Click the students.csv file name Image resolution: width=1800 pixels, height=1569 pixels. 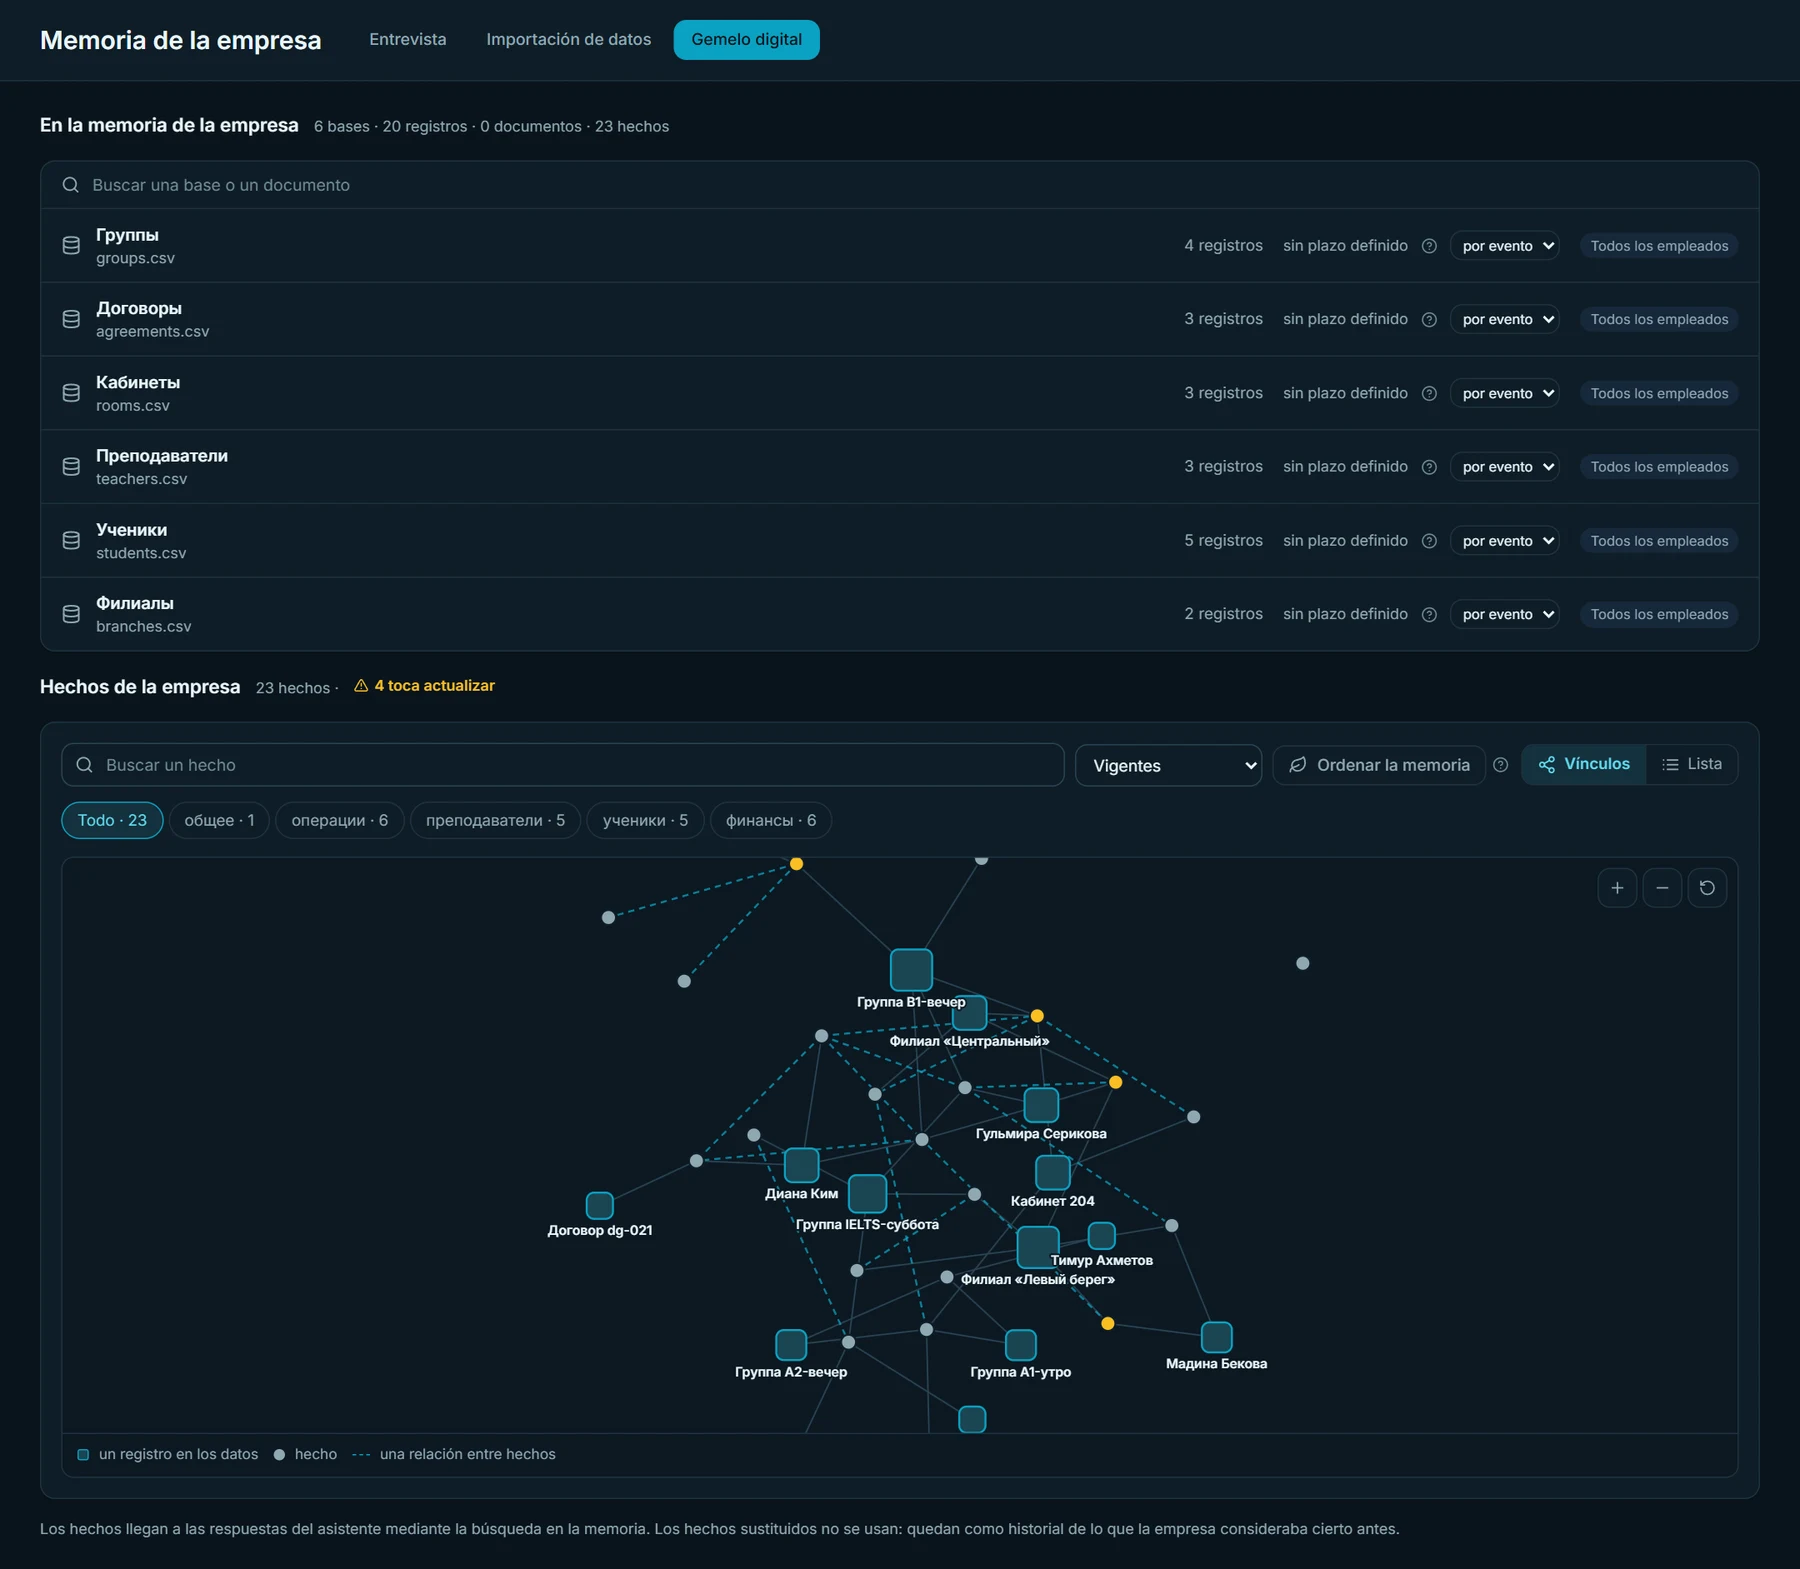coord(141,553)
